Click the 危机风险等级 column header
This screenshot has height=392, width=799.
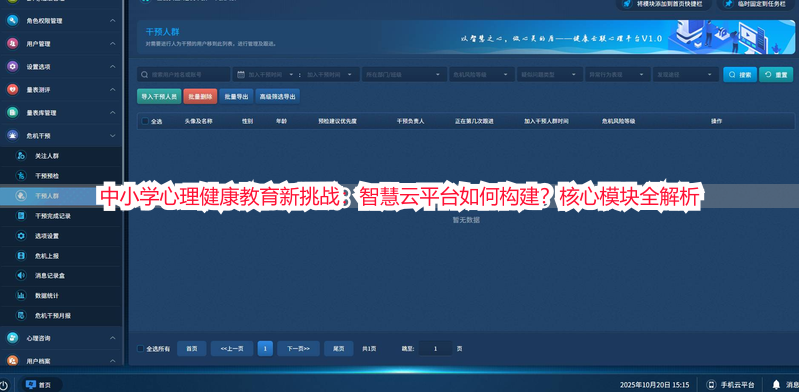618,121
